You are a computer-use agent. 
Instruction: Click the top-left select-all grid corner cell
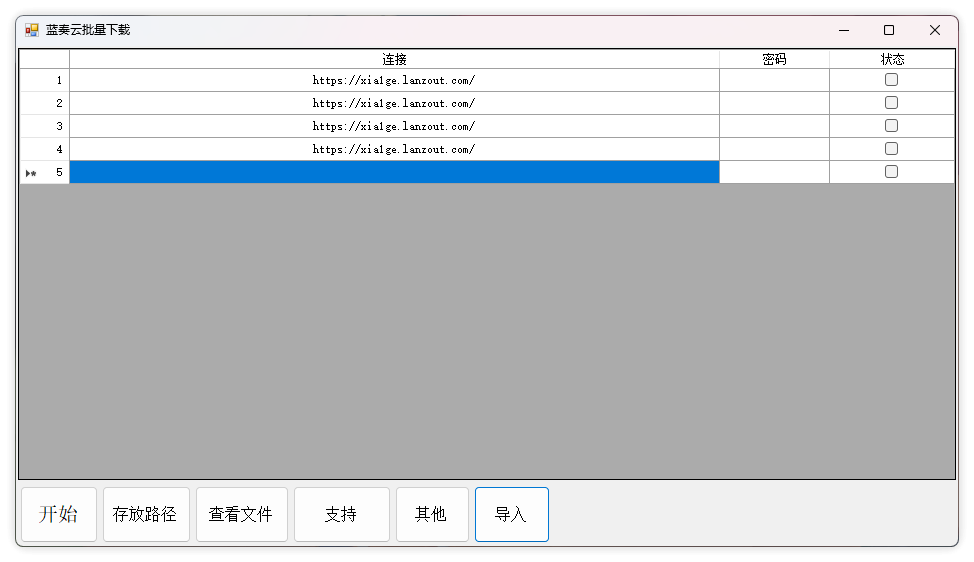click(x=45, y=59)
